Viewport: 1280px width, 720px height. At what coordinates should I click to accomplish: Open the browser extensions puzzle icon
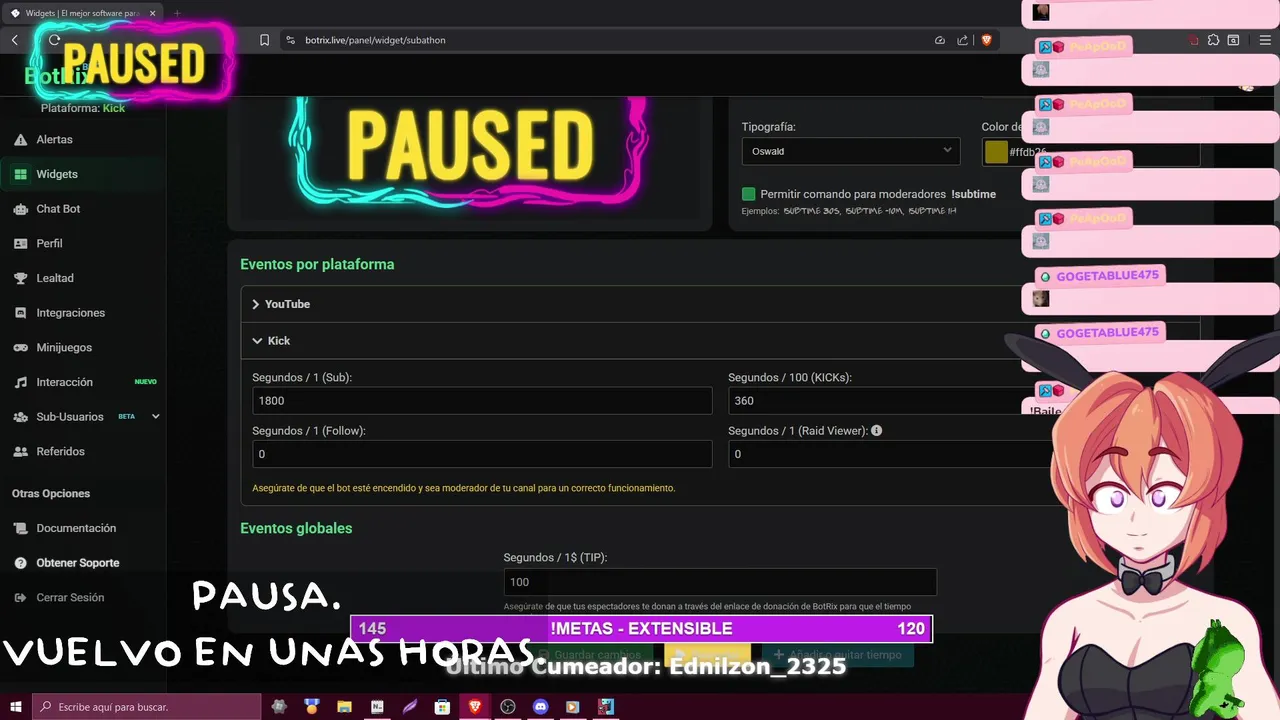(x=1213, y=40)
